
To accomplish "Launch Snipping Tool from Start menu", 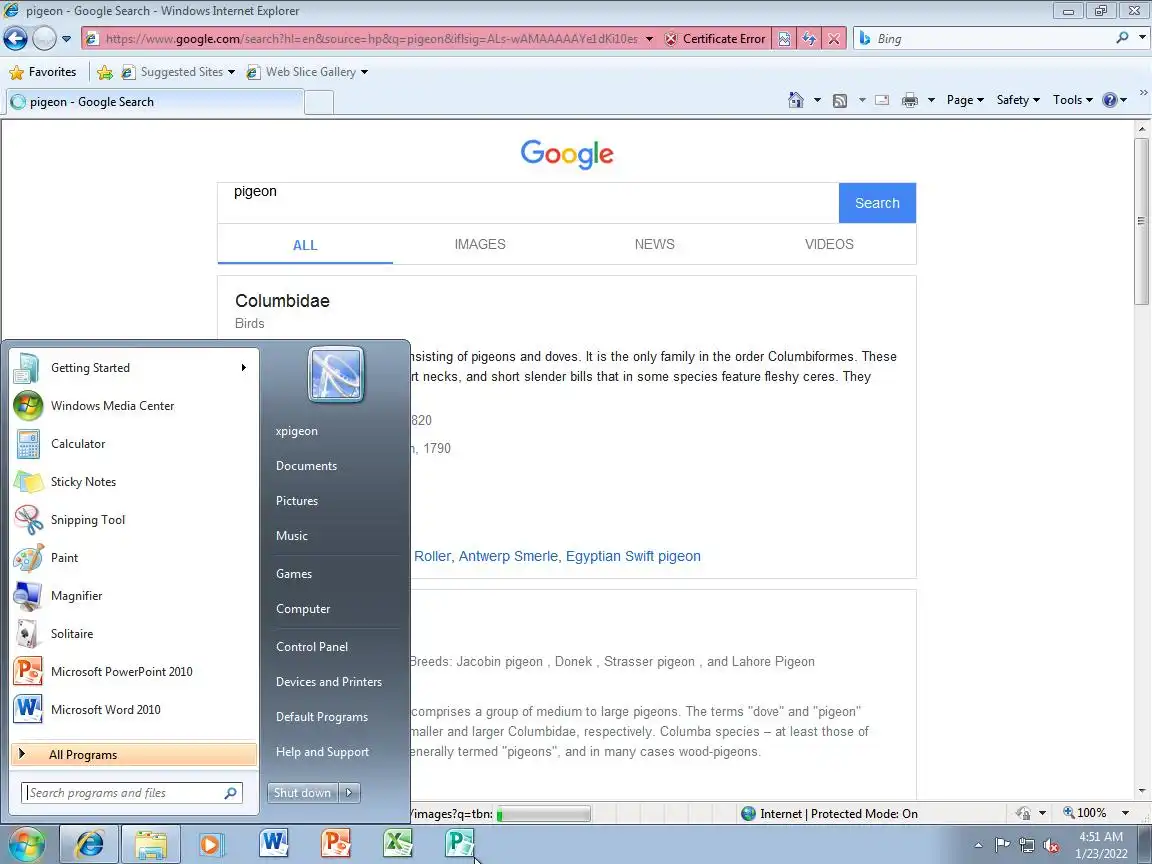I will (132, 520).
